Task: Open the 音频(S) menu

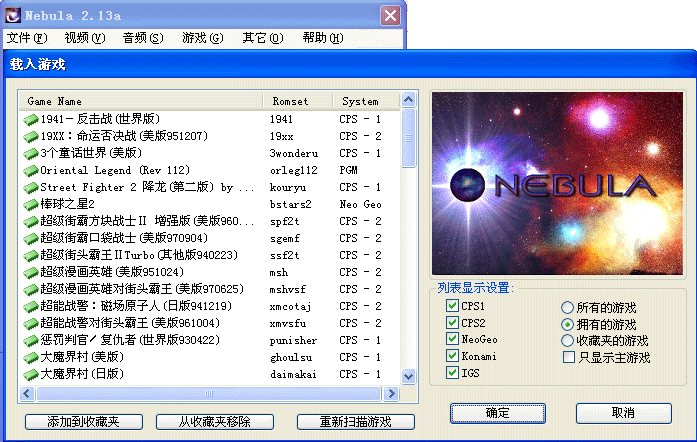Action: [143, 38]
